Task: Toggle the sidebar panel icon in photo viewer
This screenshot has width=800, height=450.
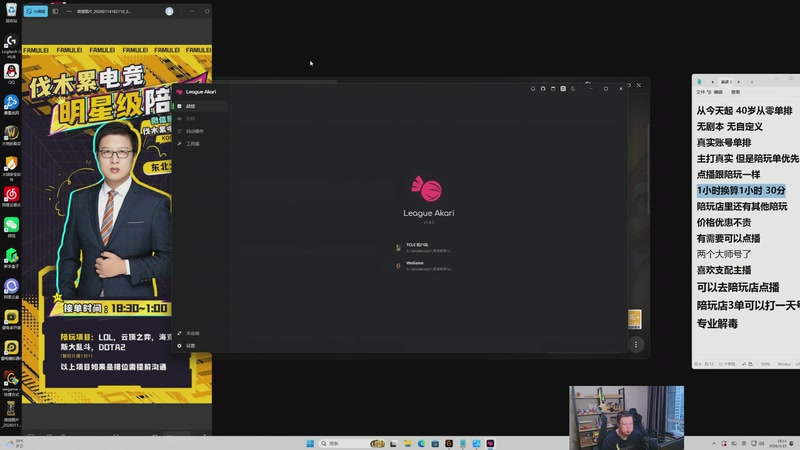Action: [55, 11]
